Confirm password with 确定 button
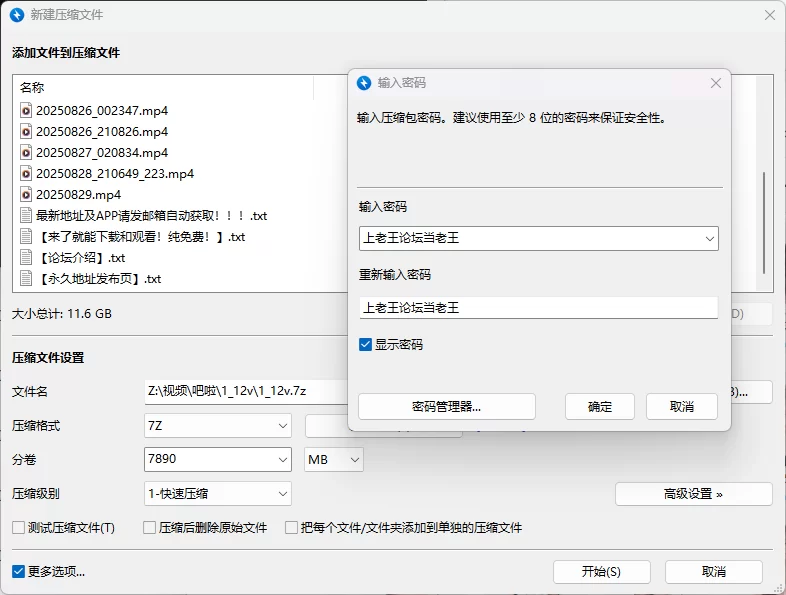786x595 pixels. pos(600,407)
